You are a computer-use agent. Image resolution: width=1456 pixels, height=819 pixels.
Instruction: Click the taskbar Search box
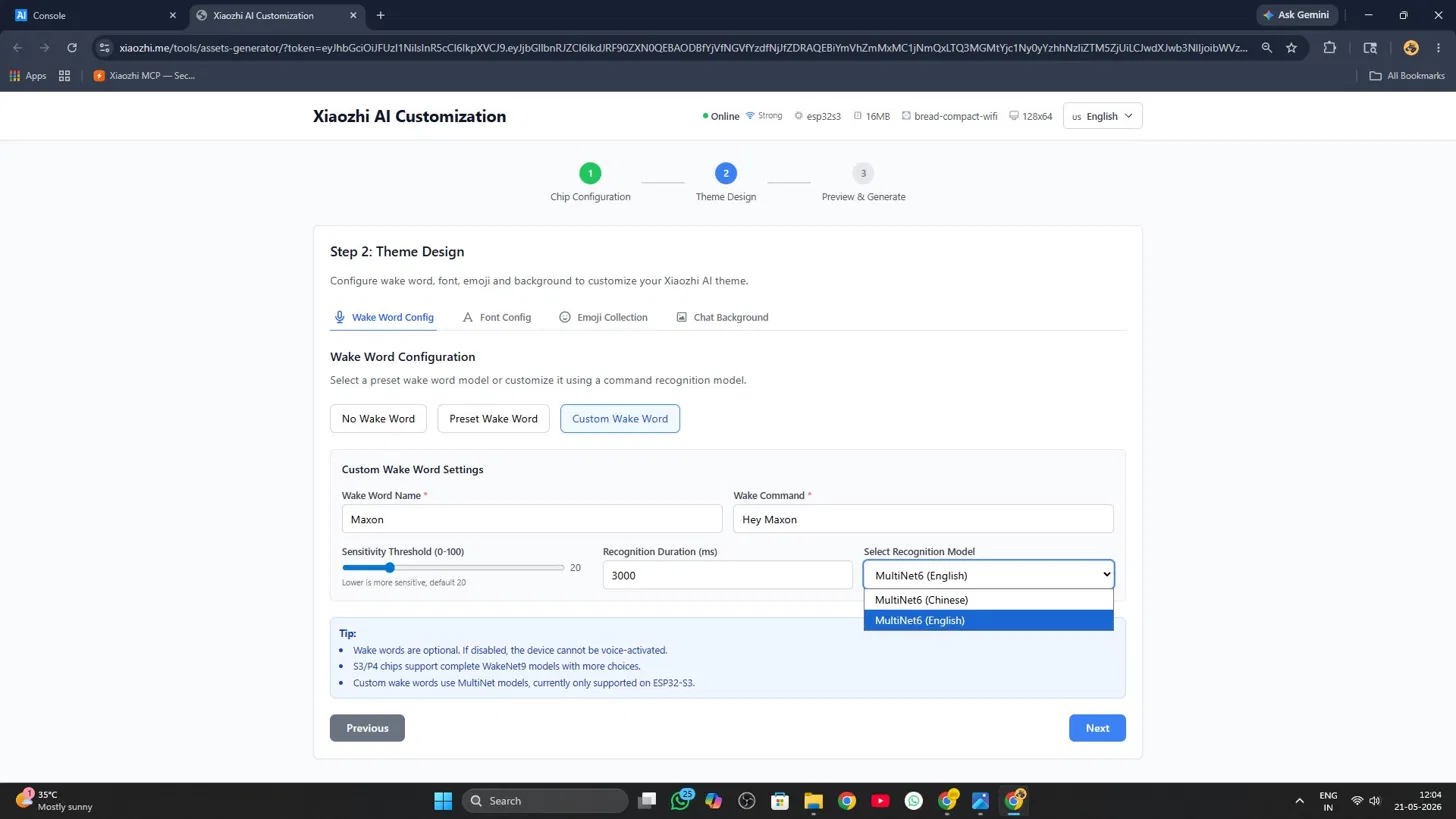pyautogui.click(x=545, y=800)
